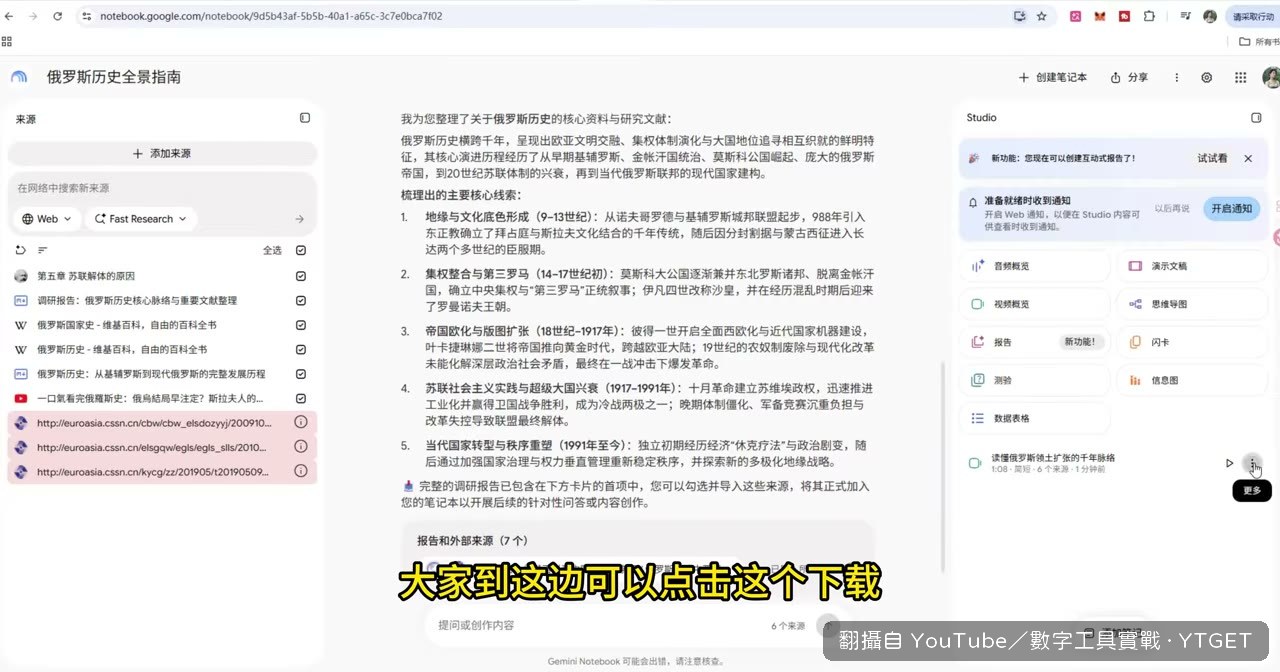Image resolution: width=1280 pixels, height=672 pixels.
Task: Open source 第五章 苏联解体的原因
Action: tap(86, 276)
